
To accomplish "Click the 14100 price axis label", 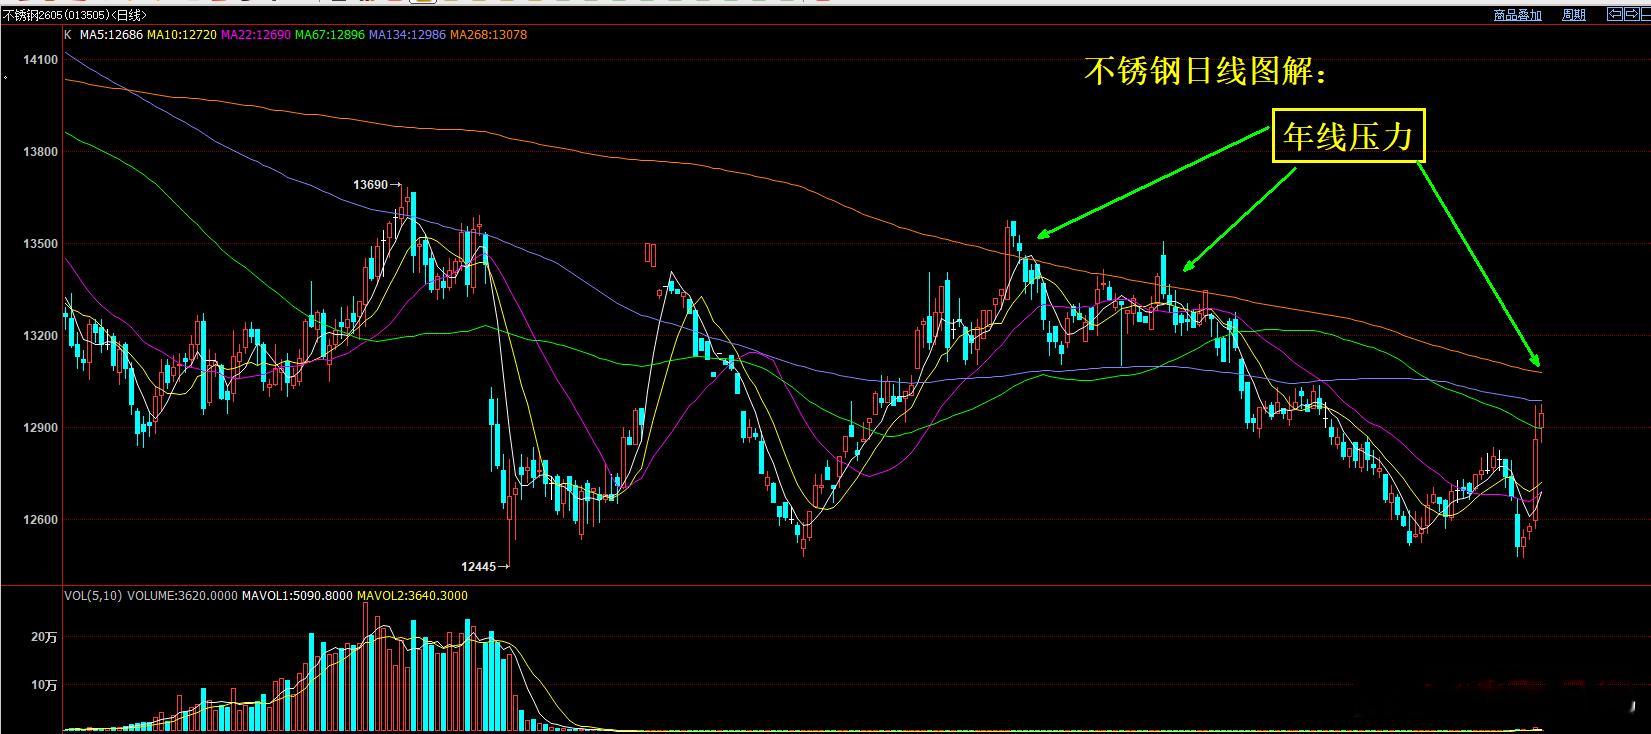I will click(40, 60).
